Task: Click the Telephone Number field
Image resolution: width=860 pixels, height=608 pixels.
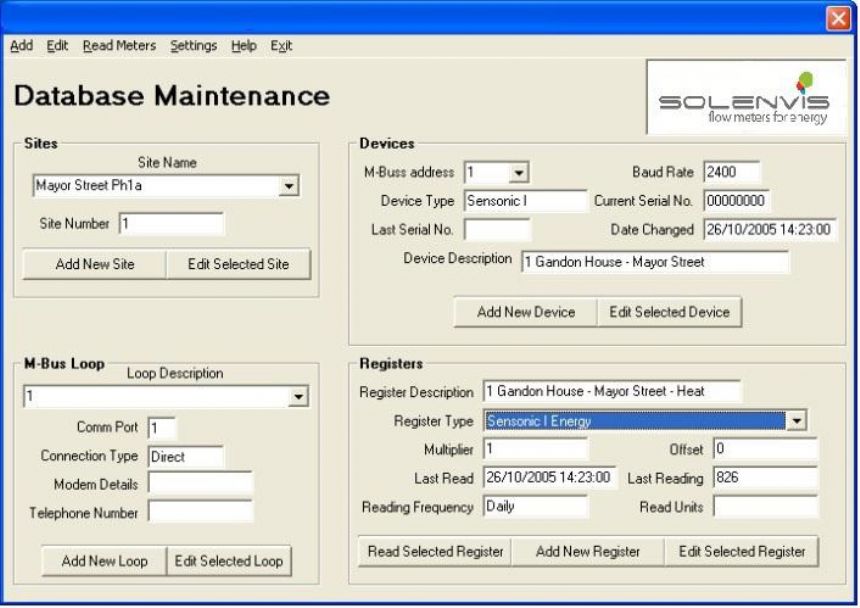Action: [200, 512]
